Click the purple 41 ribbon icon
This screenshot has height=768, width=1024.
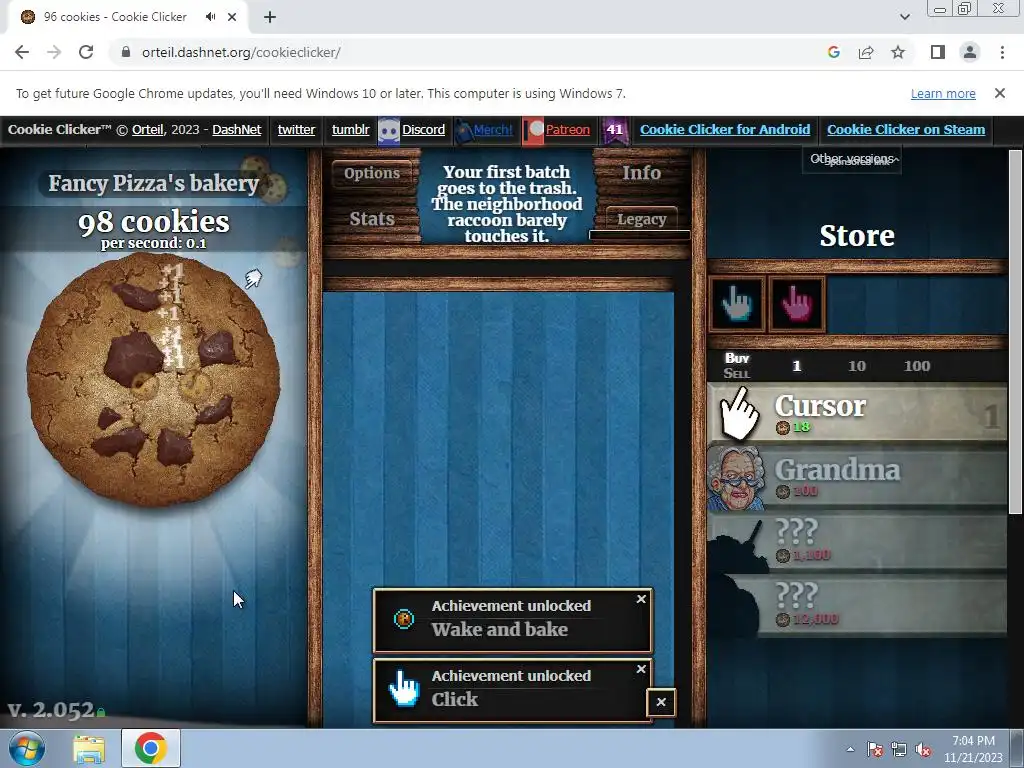(x=615, y=131)
